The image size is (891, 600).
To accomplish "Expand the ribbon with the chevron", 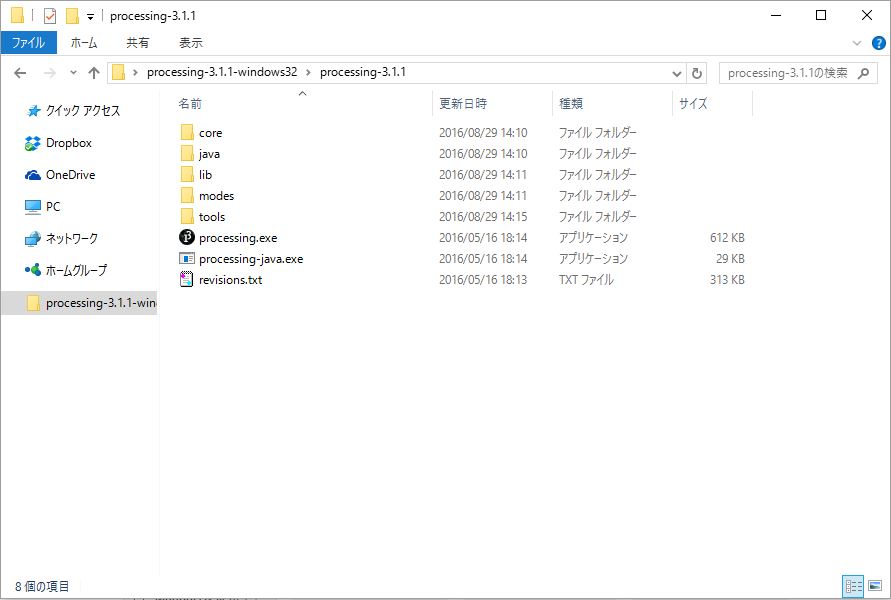I will coord(857,43).
